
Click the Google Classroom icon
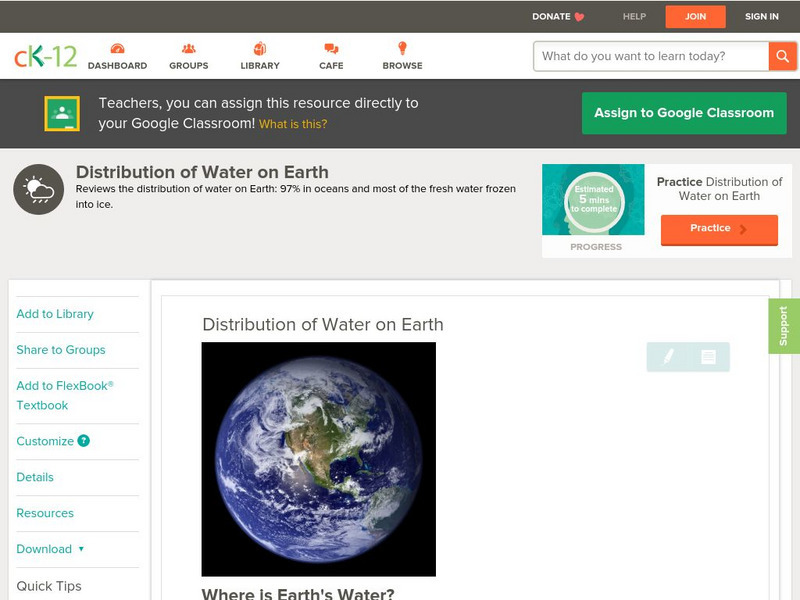[62, 113]
